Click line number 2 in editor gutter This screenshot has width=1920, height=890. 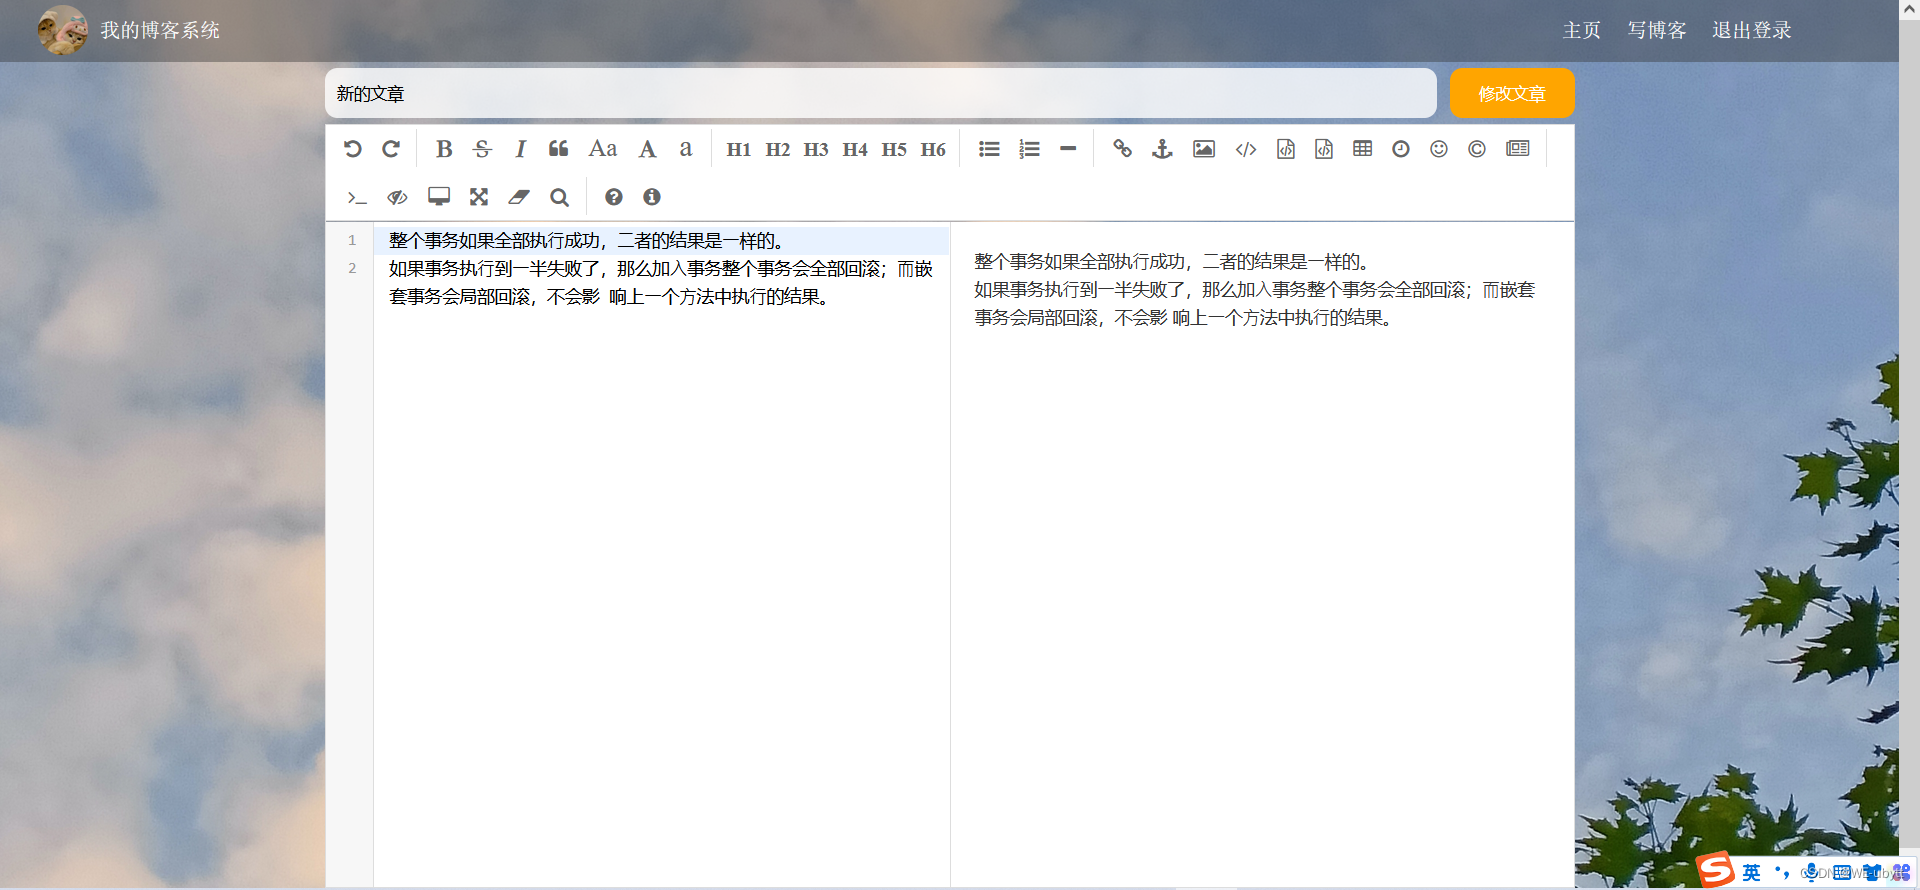(x=352, y=268)
